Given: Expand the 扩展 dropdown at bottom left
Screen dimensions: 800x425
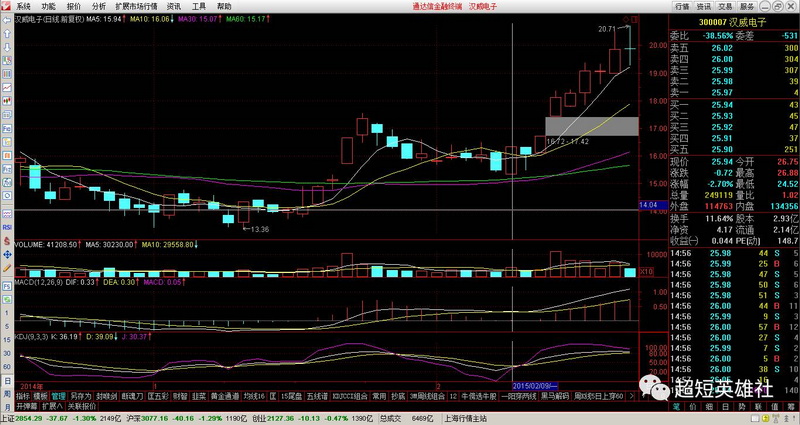Looking at the screenshot, I should coord(51,406).
